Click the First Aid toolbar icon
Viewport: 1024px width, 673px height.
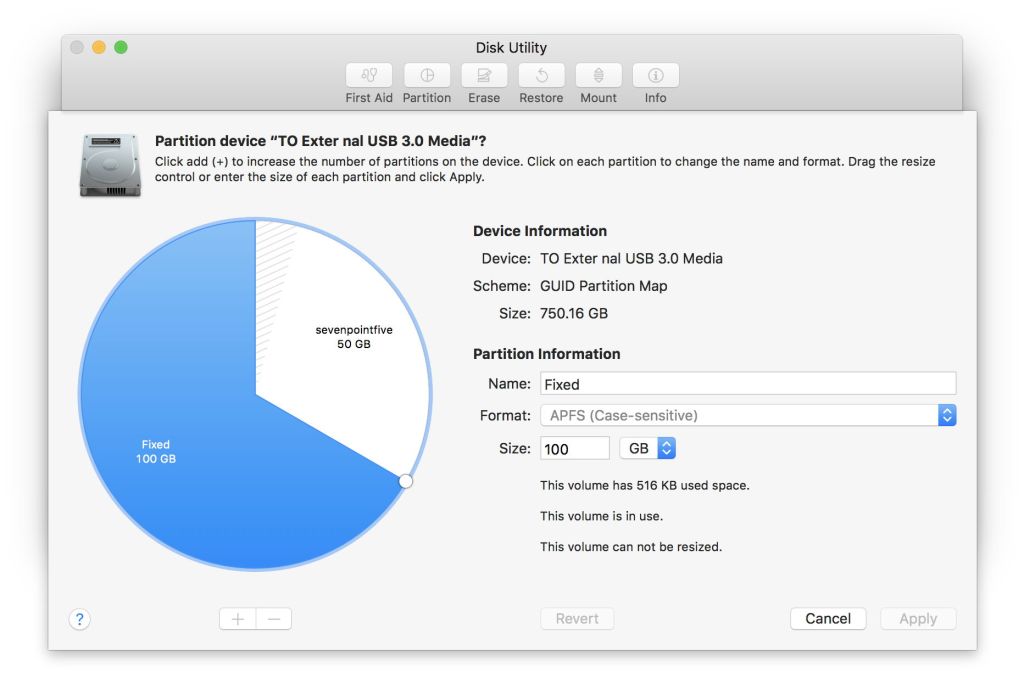(x=369, y=76)
